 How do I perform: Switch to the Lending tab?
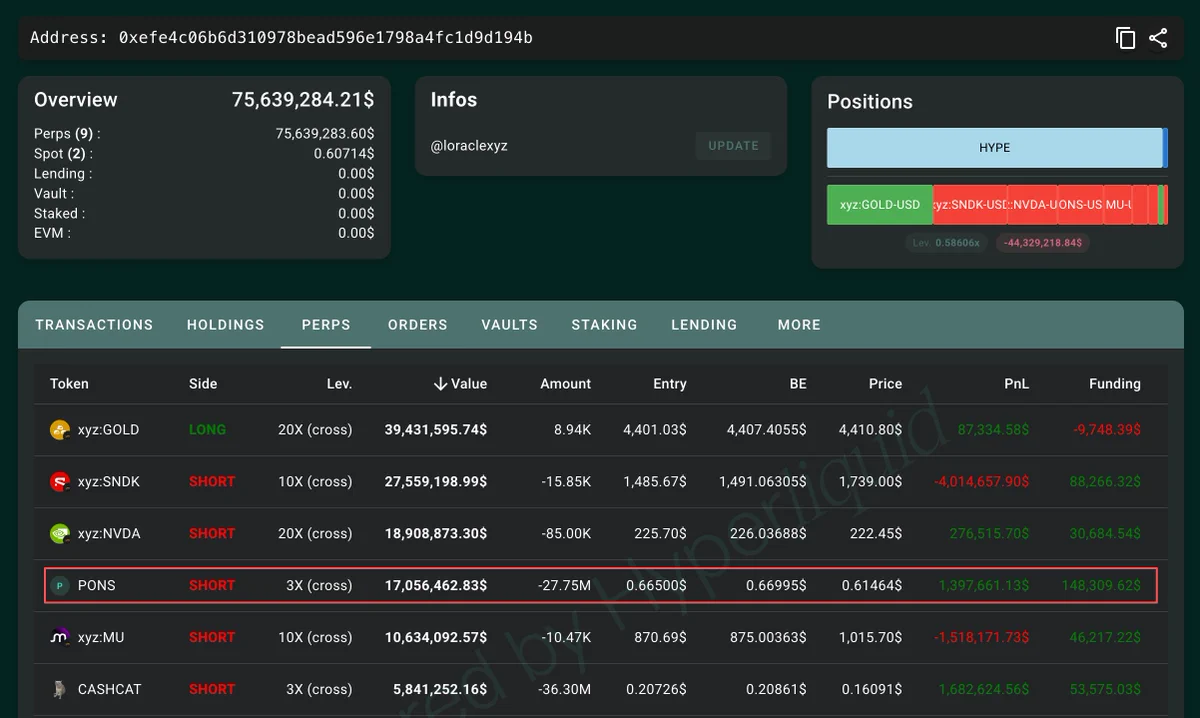coord(704,325)
